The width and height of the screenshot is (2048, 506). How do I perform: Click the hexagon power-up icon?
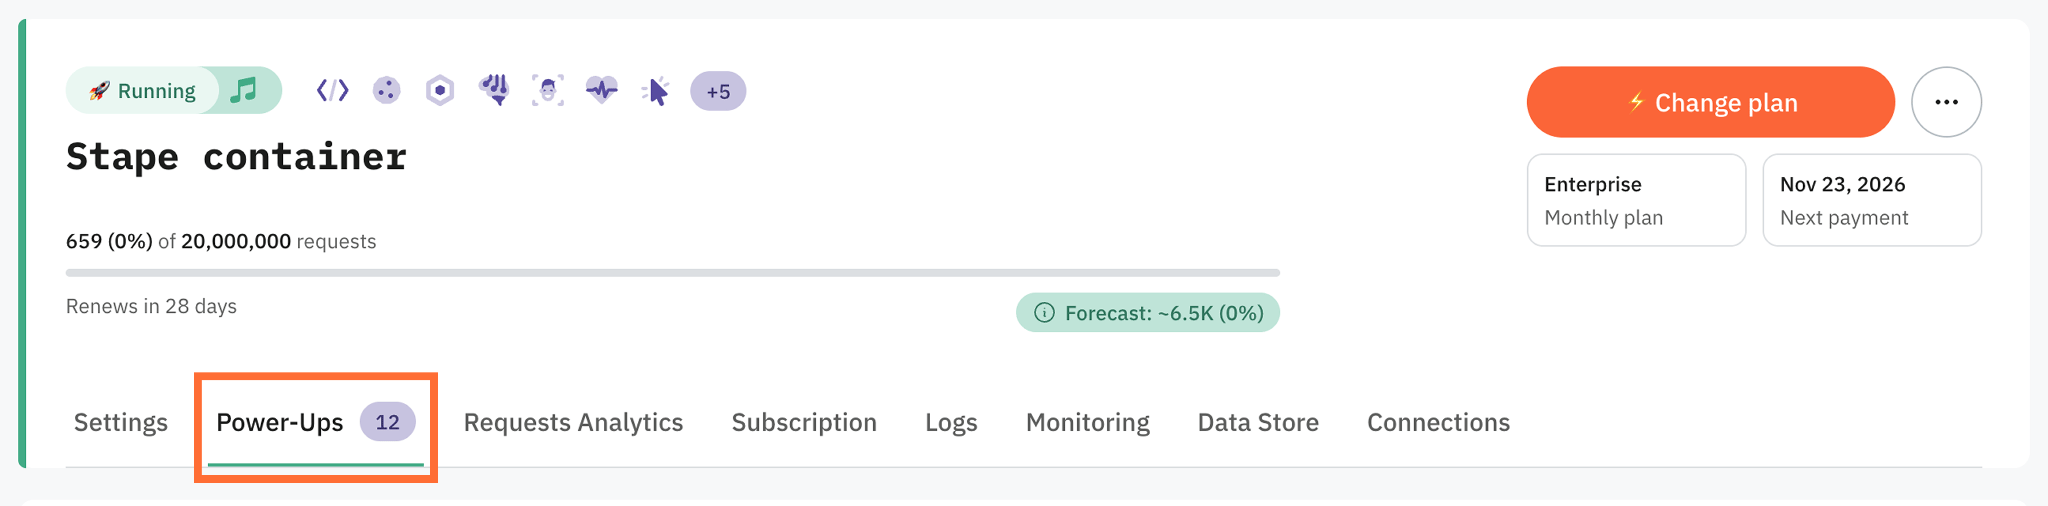pos(440,91)
